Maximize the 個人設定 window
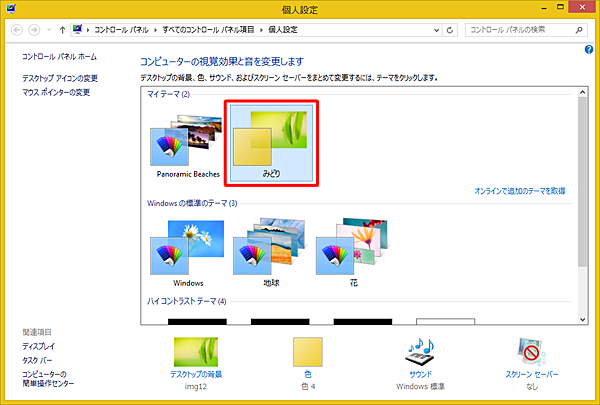600x405 pixels. click(560, 7)
